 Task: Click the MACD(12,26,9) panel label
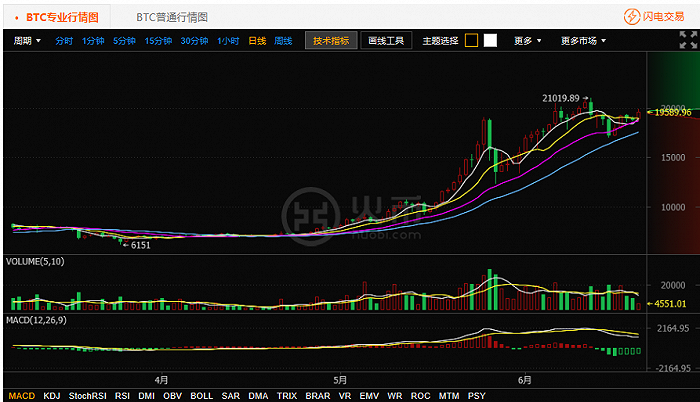[36, 320]
